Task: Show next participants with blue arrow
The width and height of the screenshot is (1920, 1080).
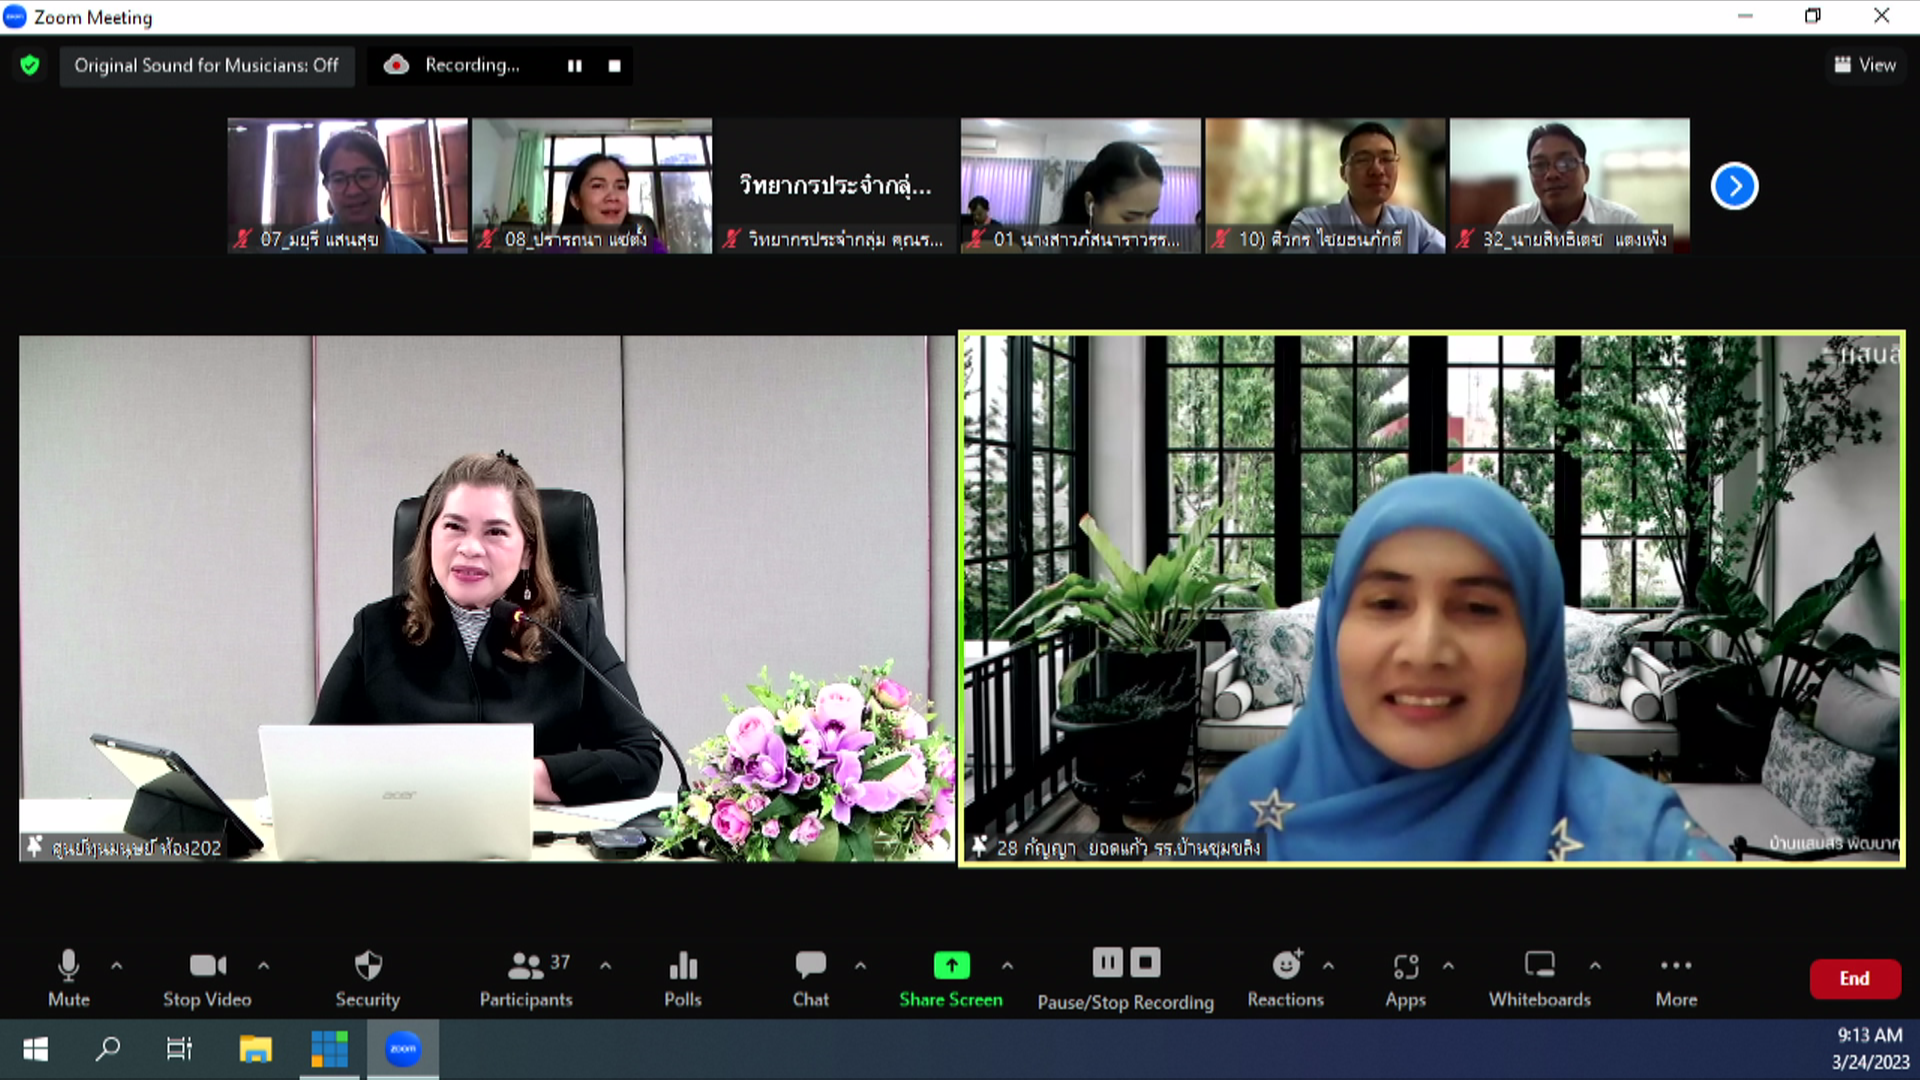Action: click(x=1734, y=187)
